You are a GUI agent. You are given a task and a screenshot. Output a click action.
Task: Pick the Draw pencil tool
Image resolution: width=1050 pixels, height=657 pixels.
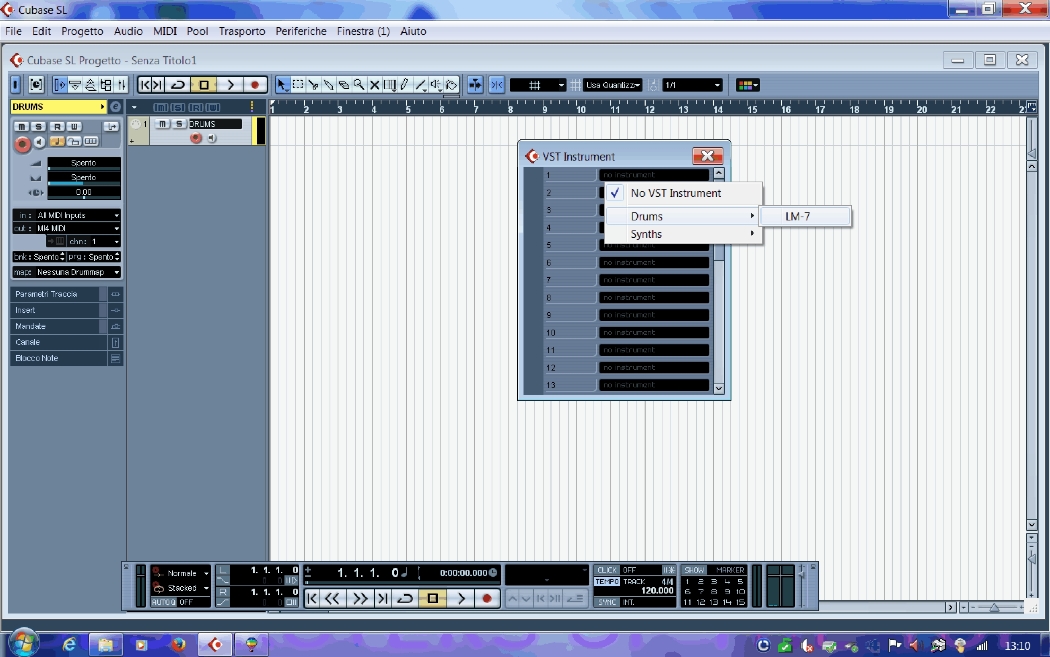[405, 85]
